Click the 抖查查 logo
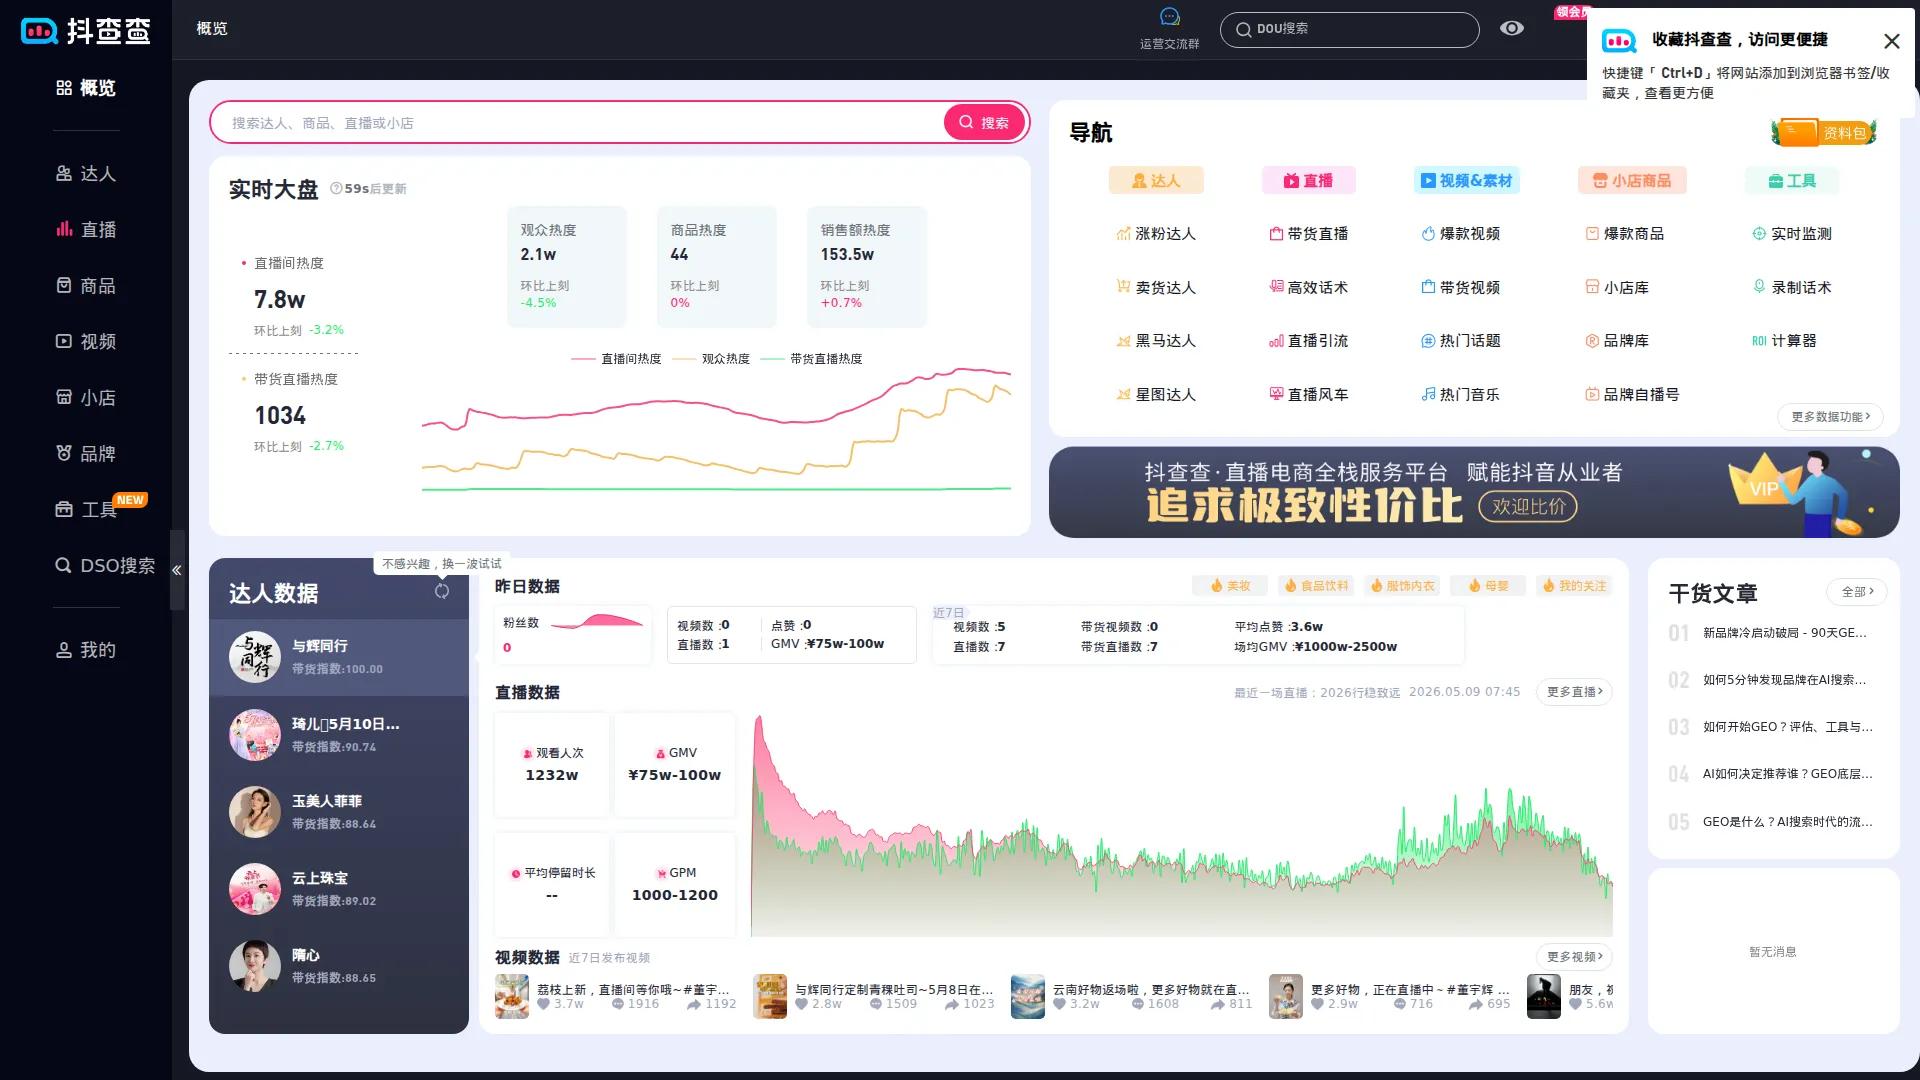The image size is (1920, 1080). tap(86, 31)
